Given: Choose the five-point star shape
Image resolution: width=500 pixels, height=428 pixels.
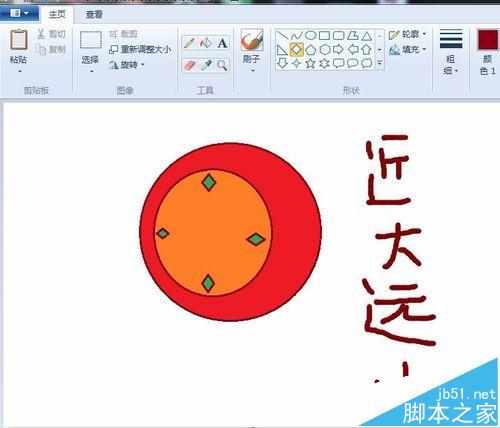Looking at the screenshot, I should tap(310, 63).
